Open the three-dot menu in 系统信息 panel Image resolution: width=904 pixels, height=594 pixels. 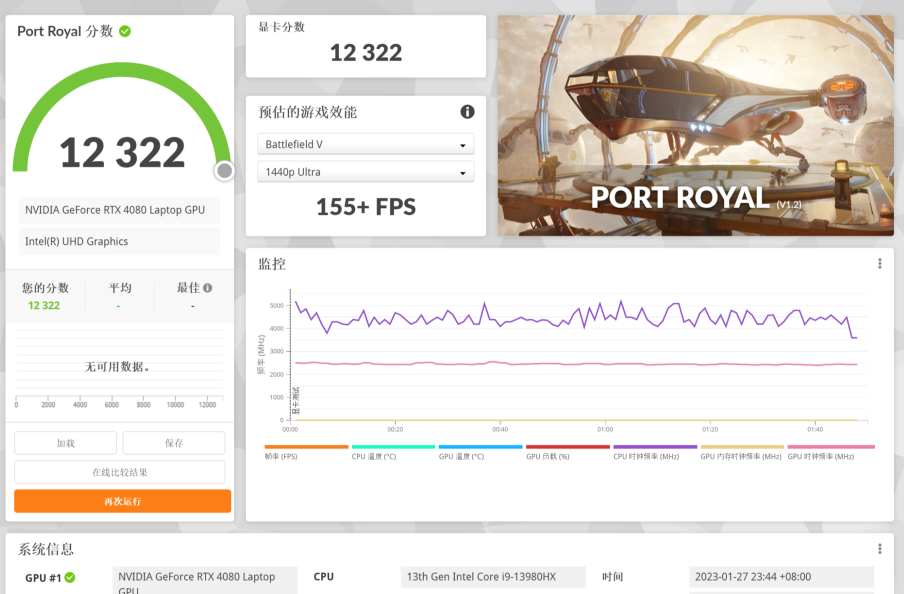coord(880,549)
